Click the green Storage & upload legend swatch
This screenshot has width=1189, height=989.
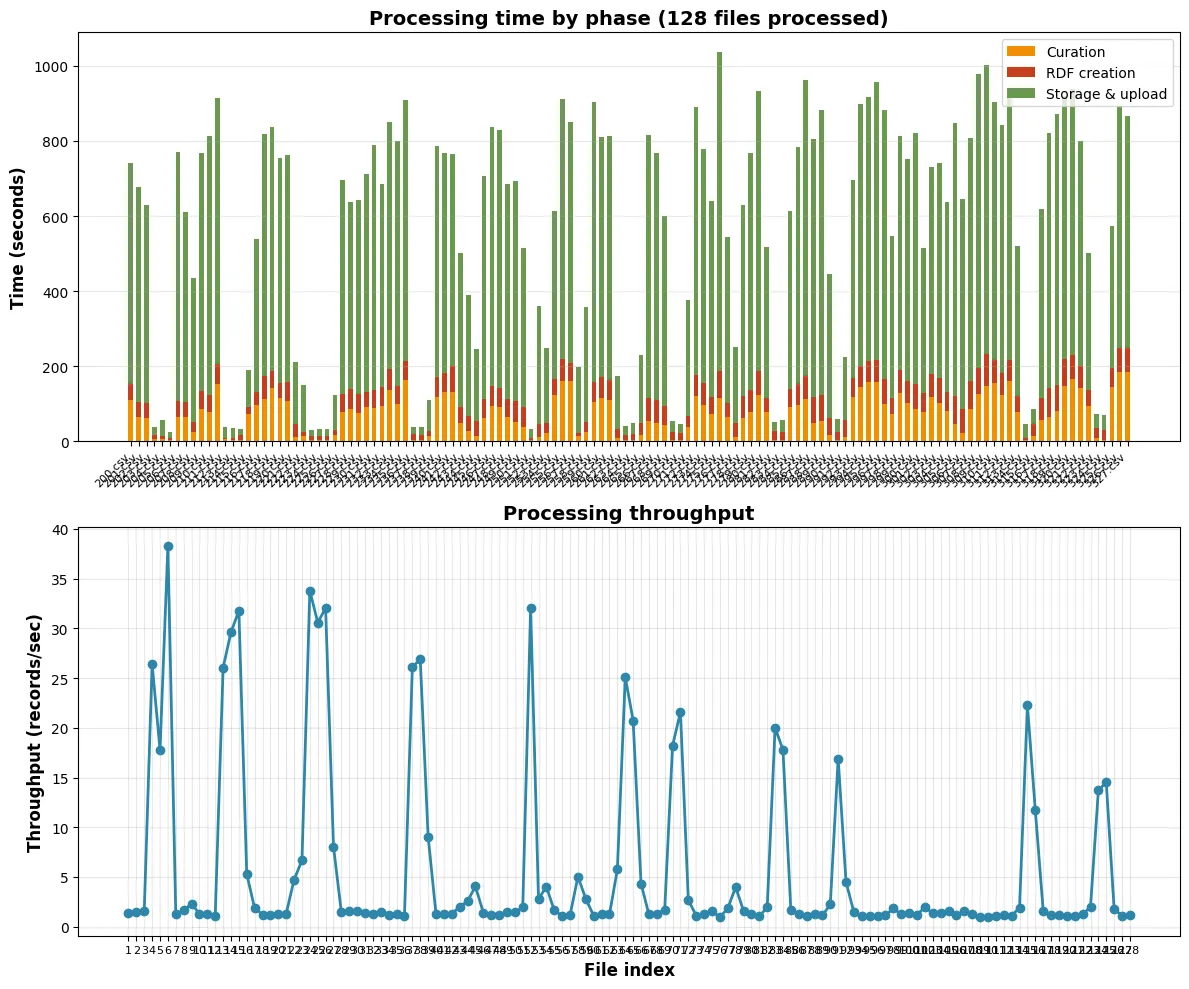click(x=1021, y=94)
